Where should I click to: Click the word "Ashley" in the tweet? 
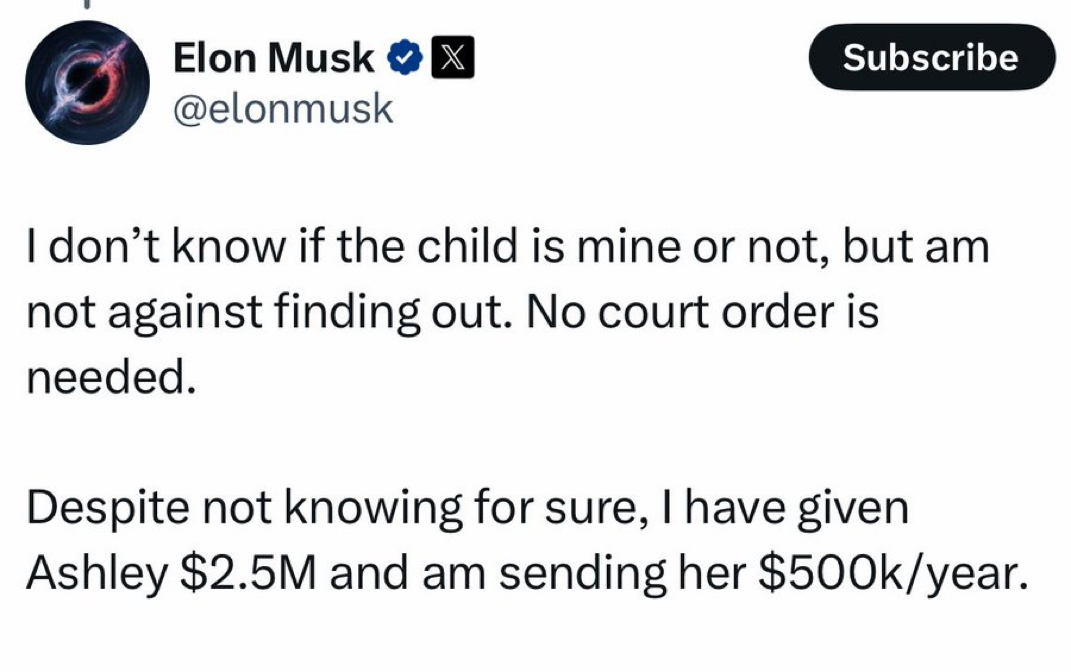tap(96, 574)
